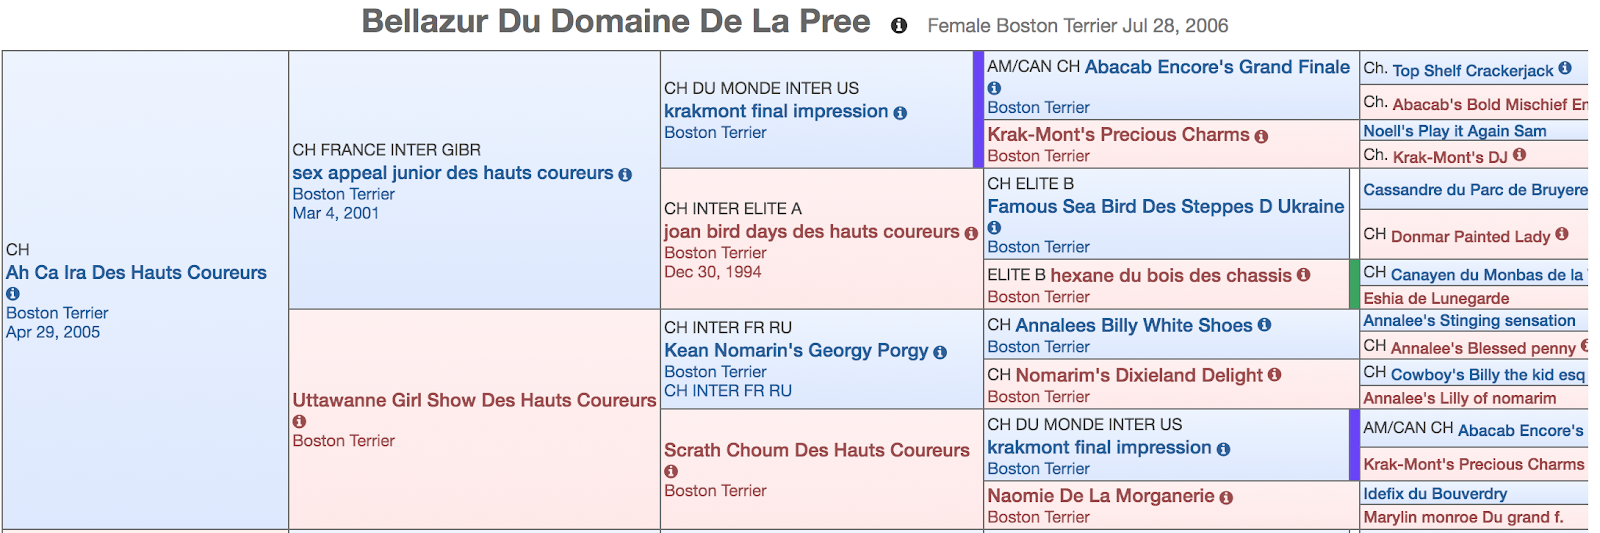Open Famous Sea Bird Des Steppes D Ukraine
The width and height of the screenshot is (1600, 533).
pos(1166,206)
